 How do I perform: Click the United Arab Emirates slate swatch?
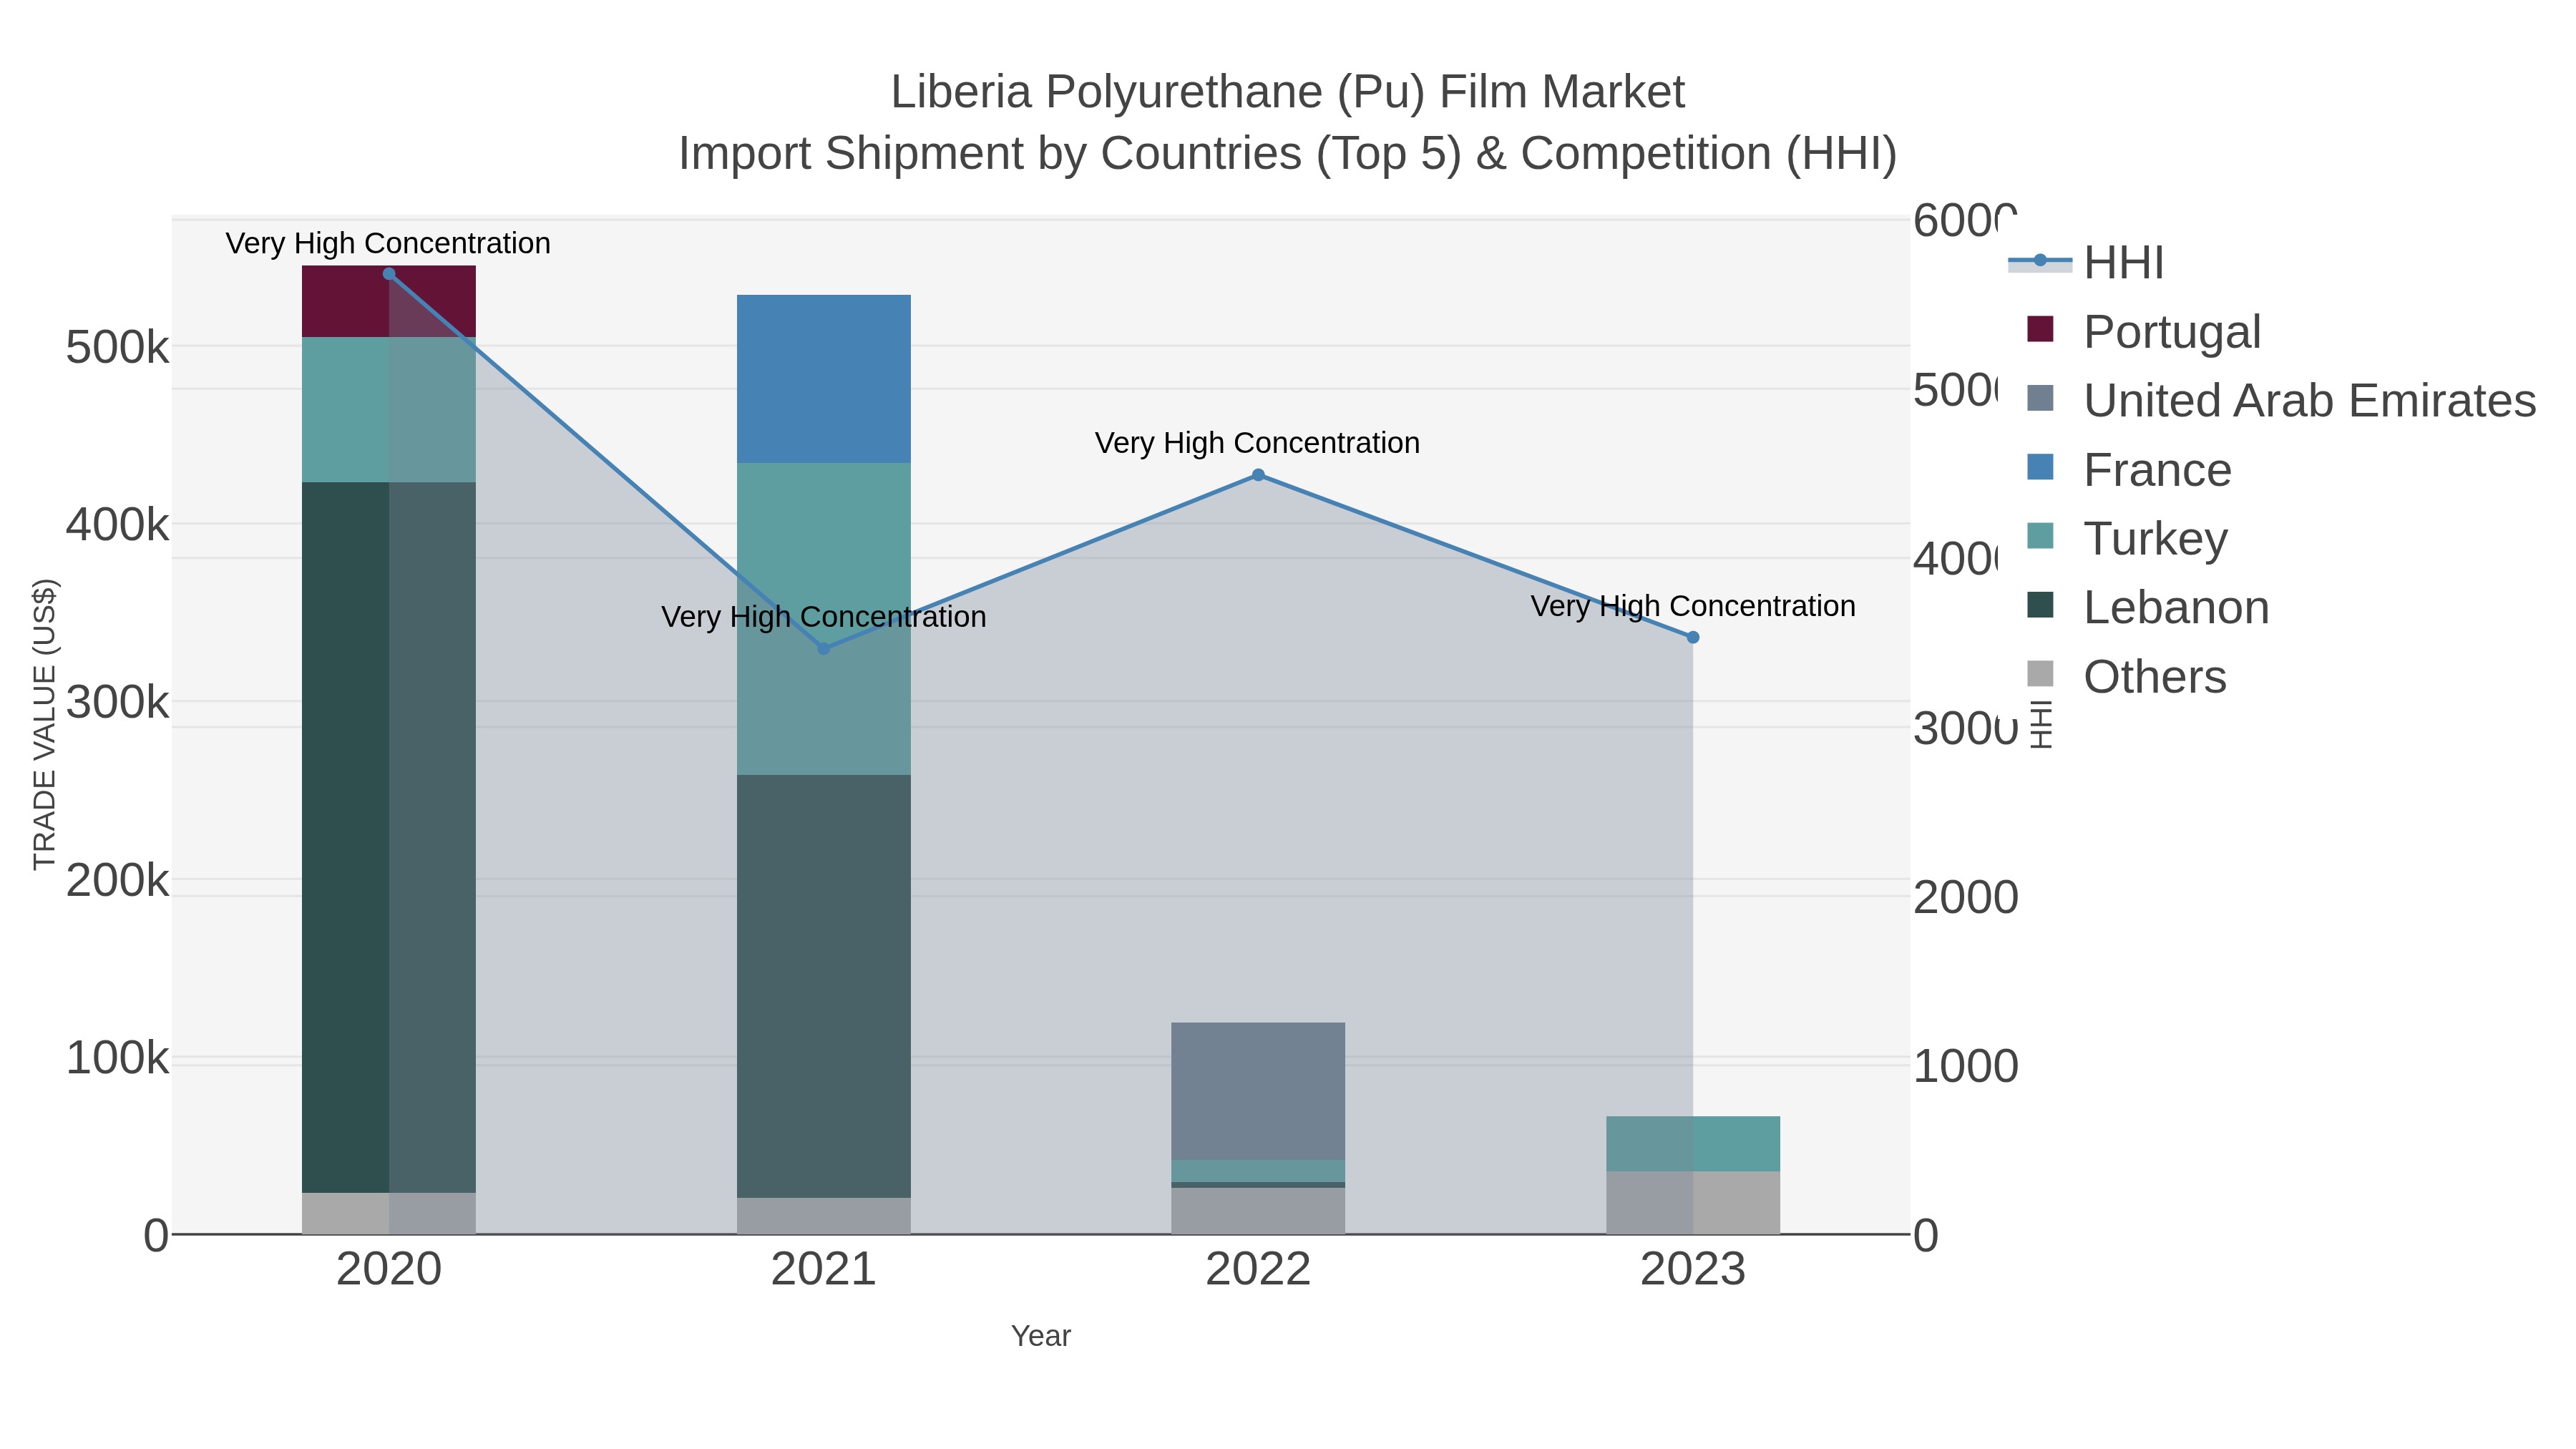[2040, 398]
